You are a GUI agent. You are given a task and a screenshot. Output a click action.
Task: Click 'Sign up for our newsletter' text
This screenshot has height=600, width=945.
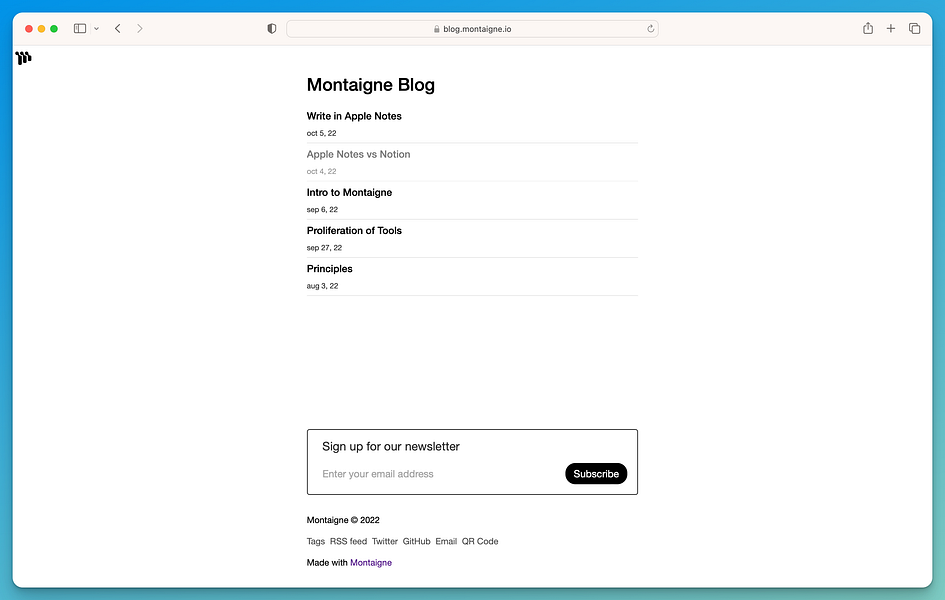(391, 446)
